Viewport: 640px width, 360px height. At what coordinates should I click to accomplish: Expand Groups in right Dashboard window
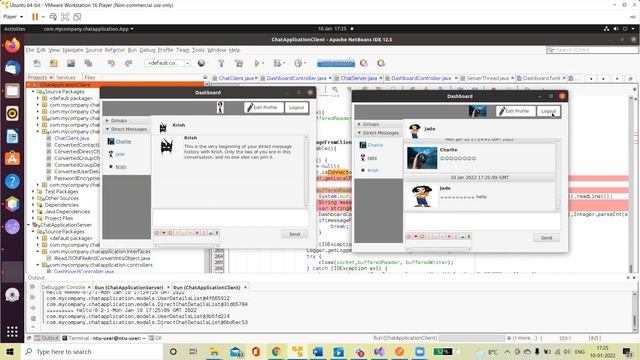[x=359, y=124]
